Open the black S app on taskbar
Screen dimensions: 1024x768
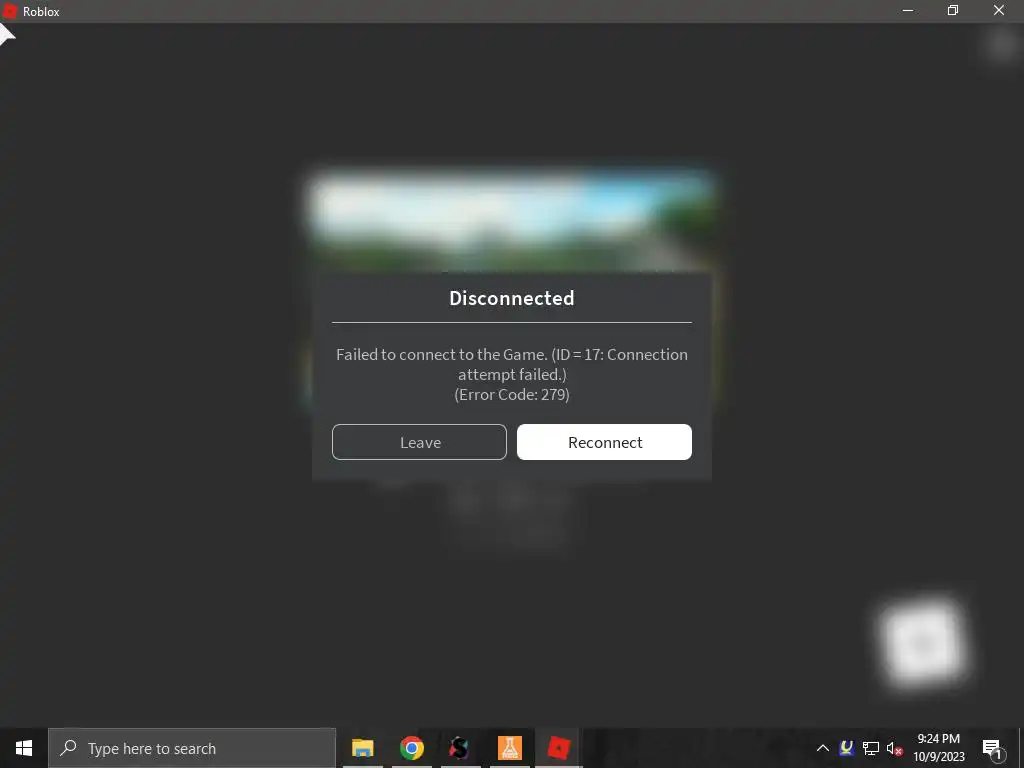[x=460, y=748]
